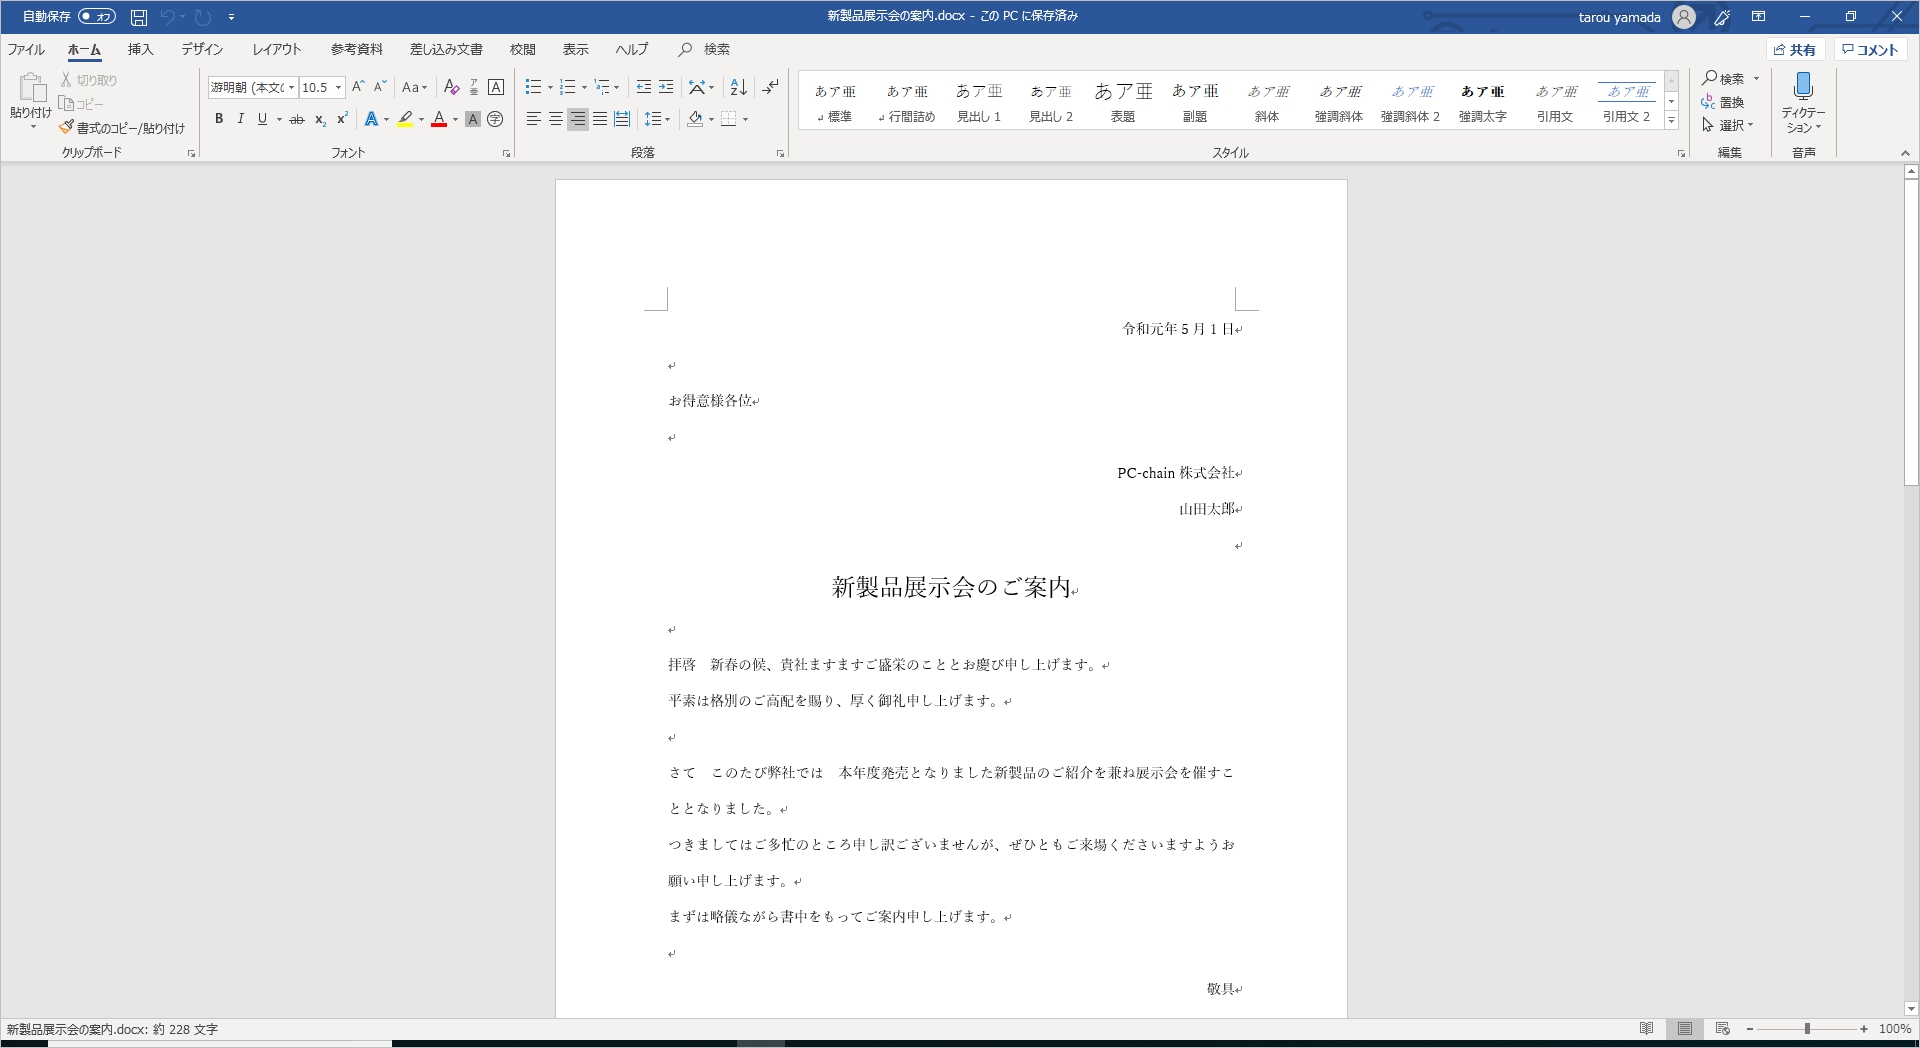Open the Review tab

522,49
